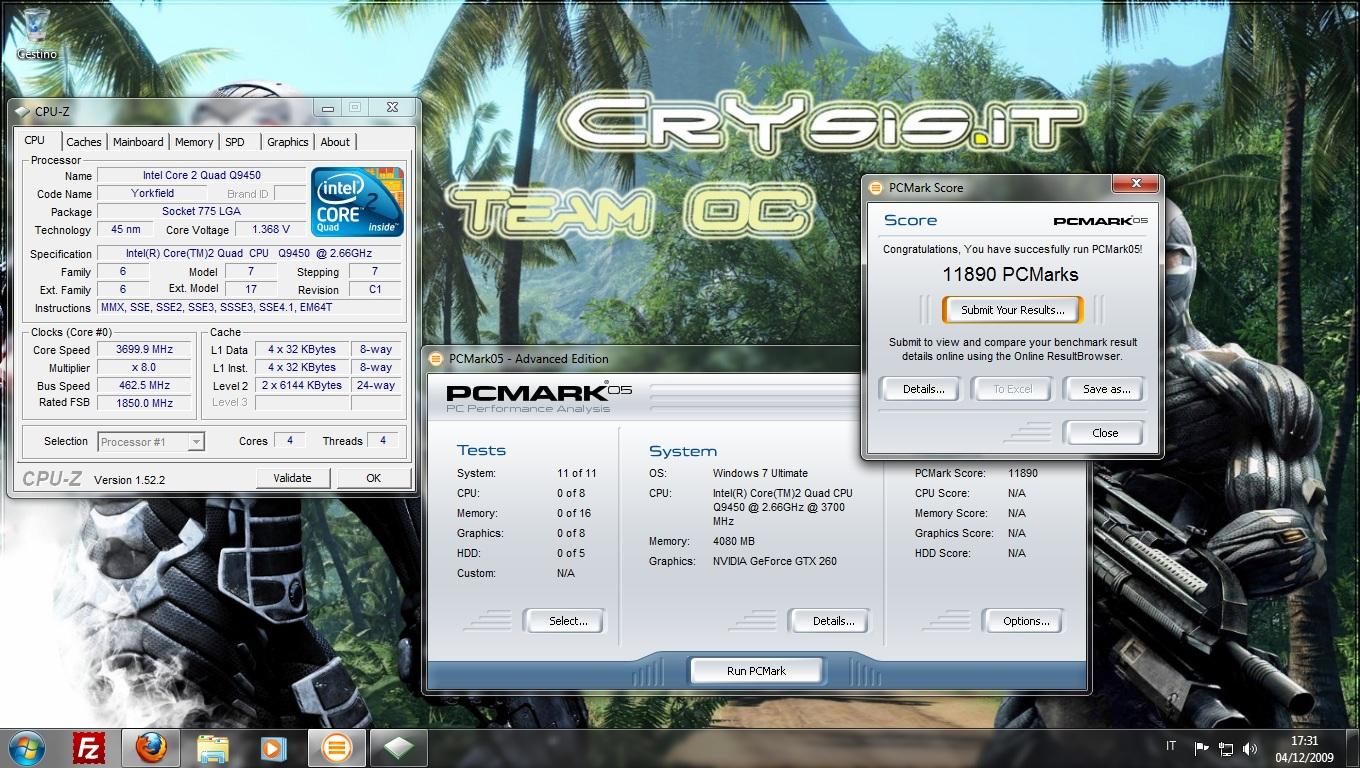1360x768 pixels.
Task: Select the CPU-Z taskbar icon
Action: click(x=399, y=748)
